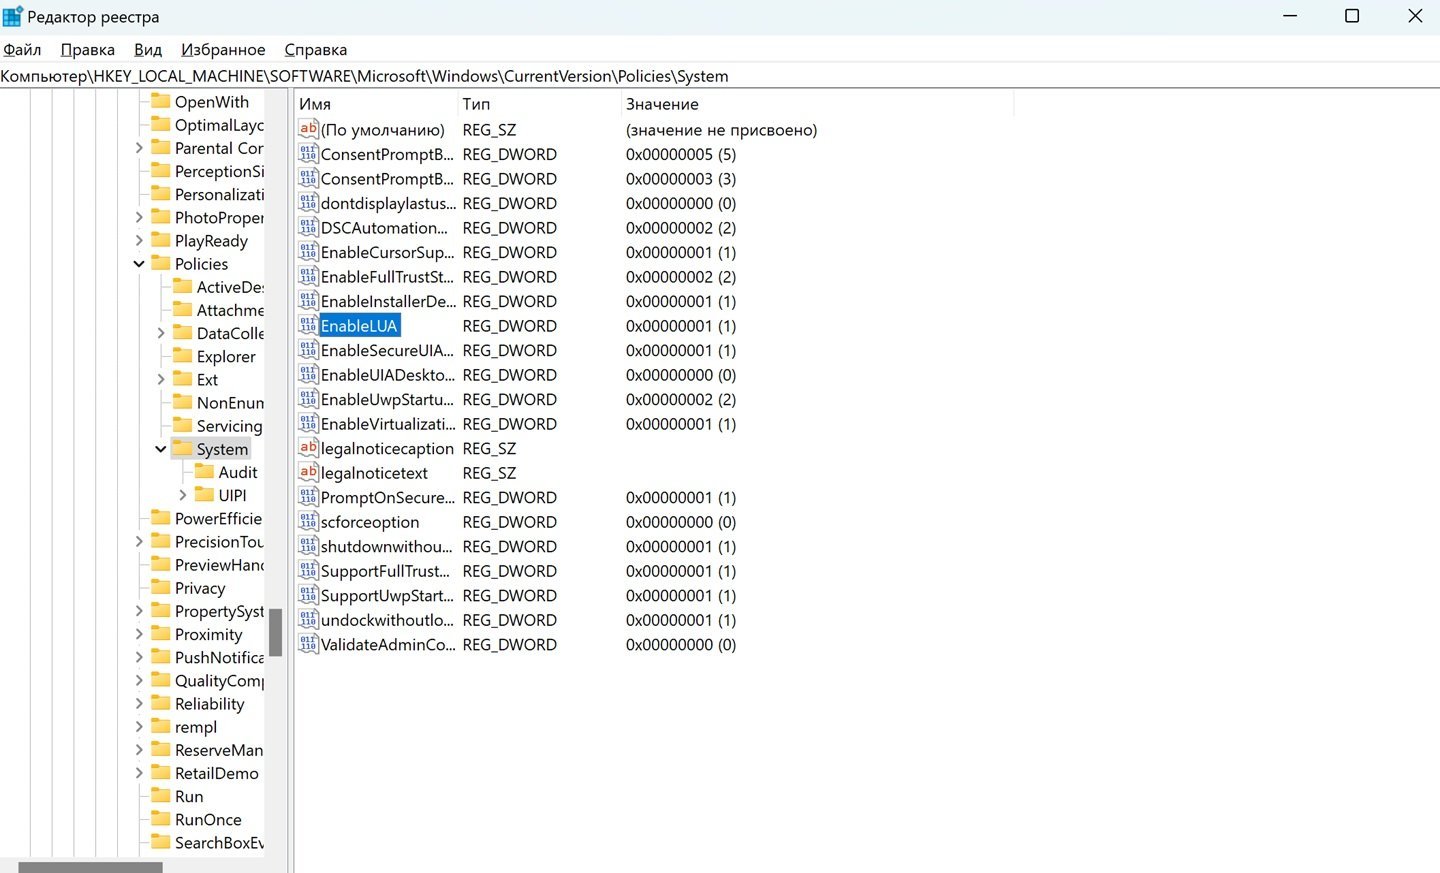Screen dimensions: 1440x873
Task: Sort values by the Тип column header
Action: tap(538, 104)
